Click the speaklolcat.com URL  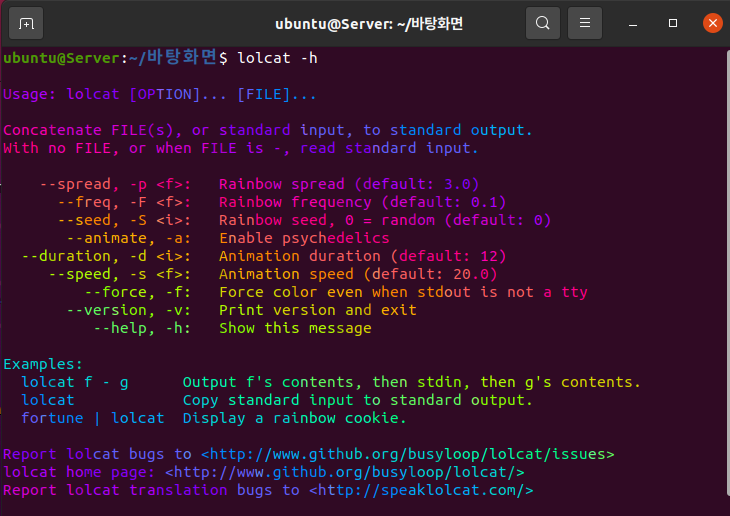click(x=421, y=490)
